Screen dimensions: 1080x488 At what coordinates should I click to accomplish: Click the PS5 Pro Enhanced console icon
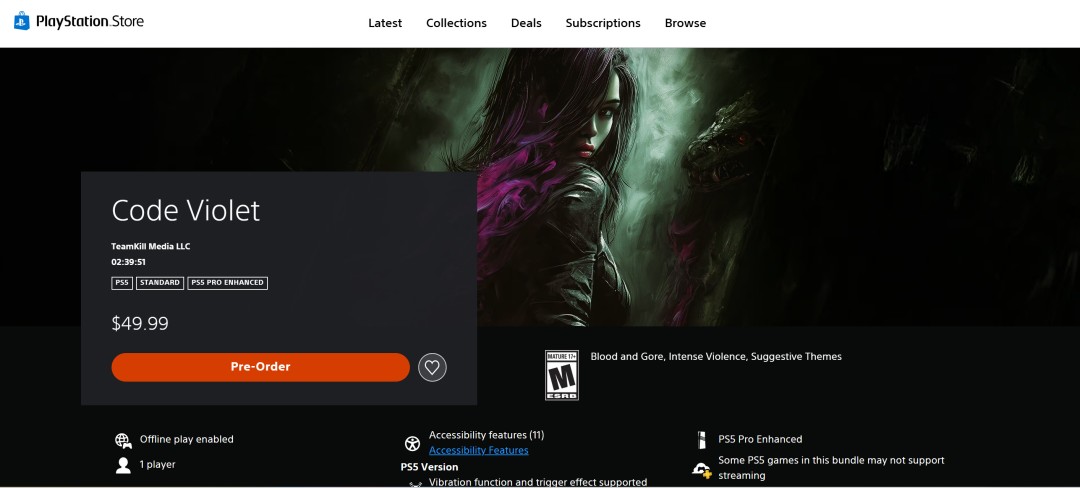click(701, 440)
